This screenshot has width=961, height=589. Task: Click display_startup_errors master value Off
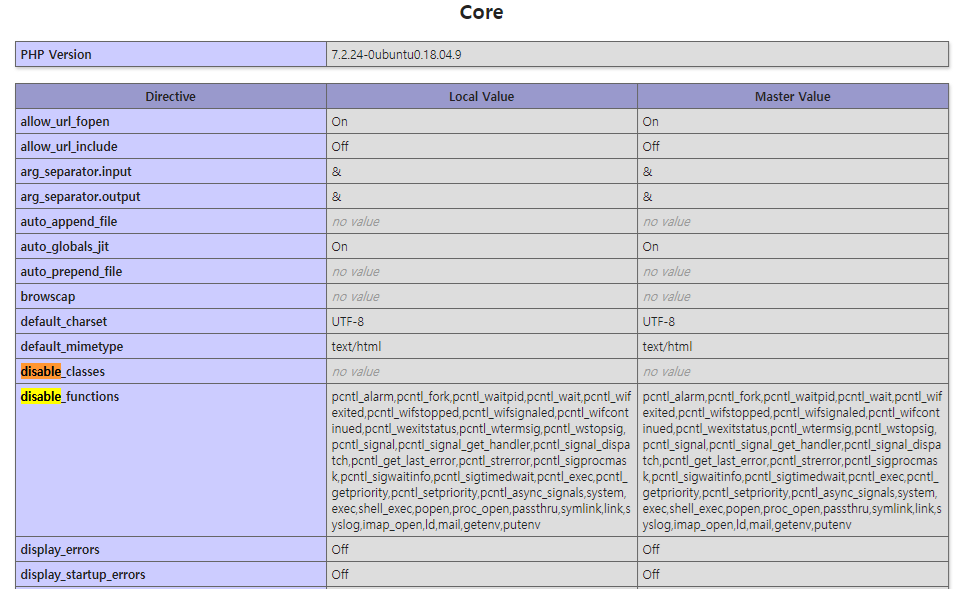[x=651, y=575]
